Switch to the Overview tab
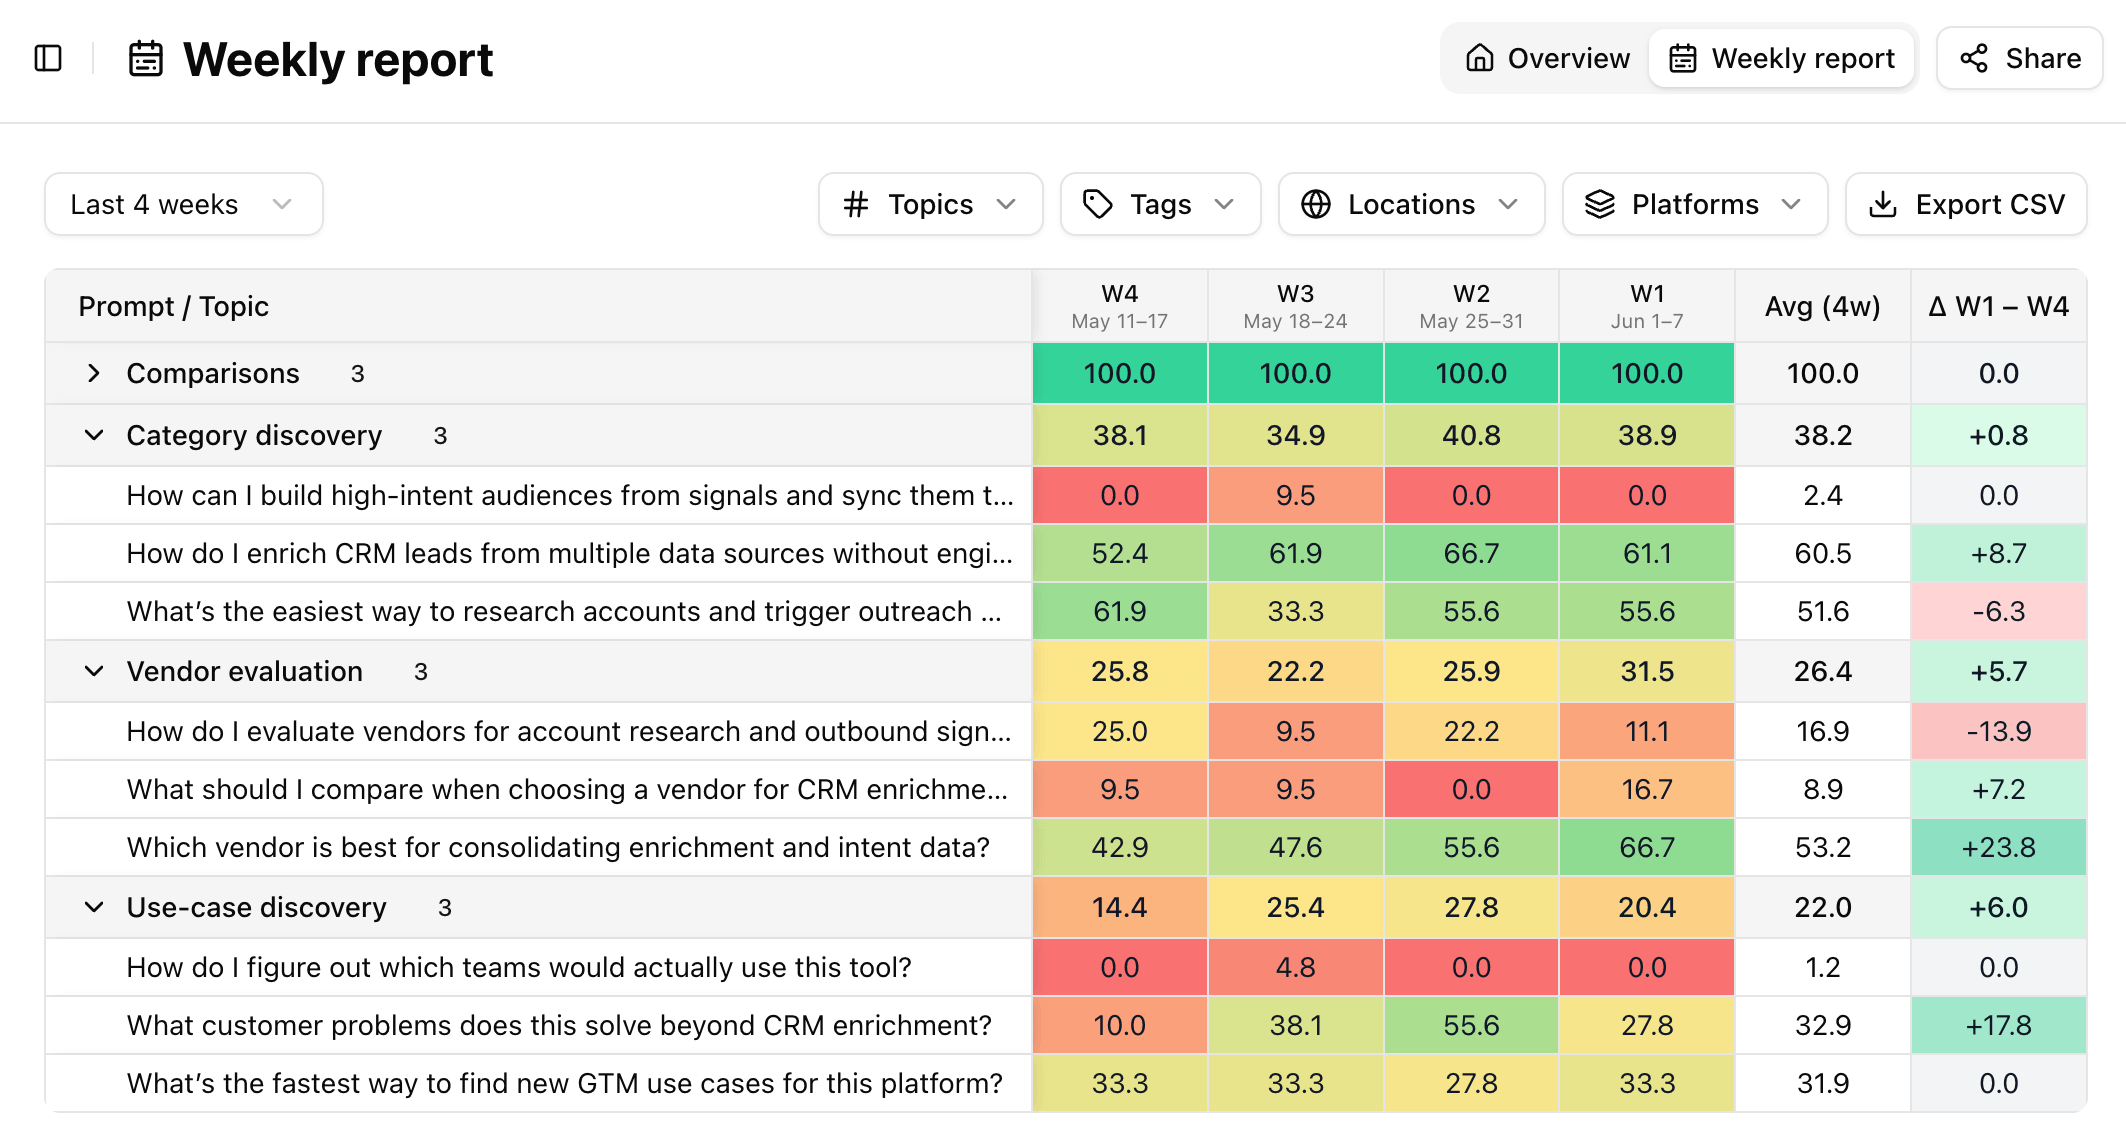 click(1547, 58)
